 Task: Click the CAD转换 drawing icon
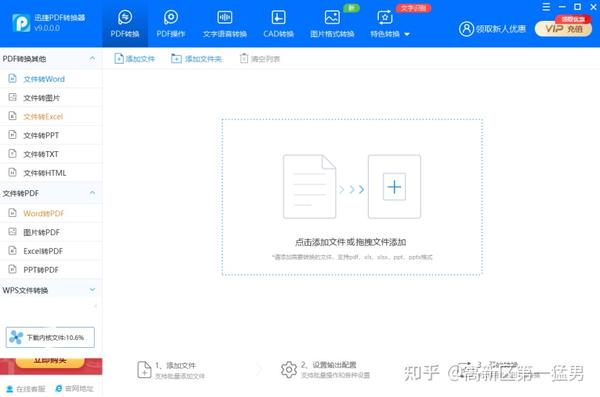pos(278,17)
